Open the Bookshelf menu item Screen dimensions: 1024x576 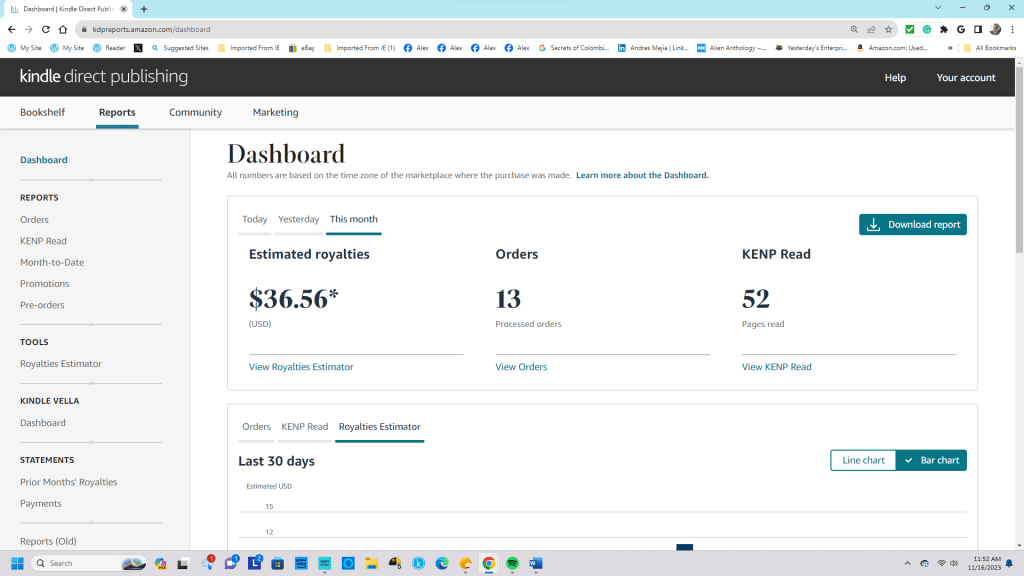pyautogui.click(x=42, y=112)
